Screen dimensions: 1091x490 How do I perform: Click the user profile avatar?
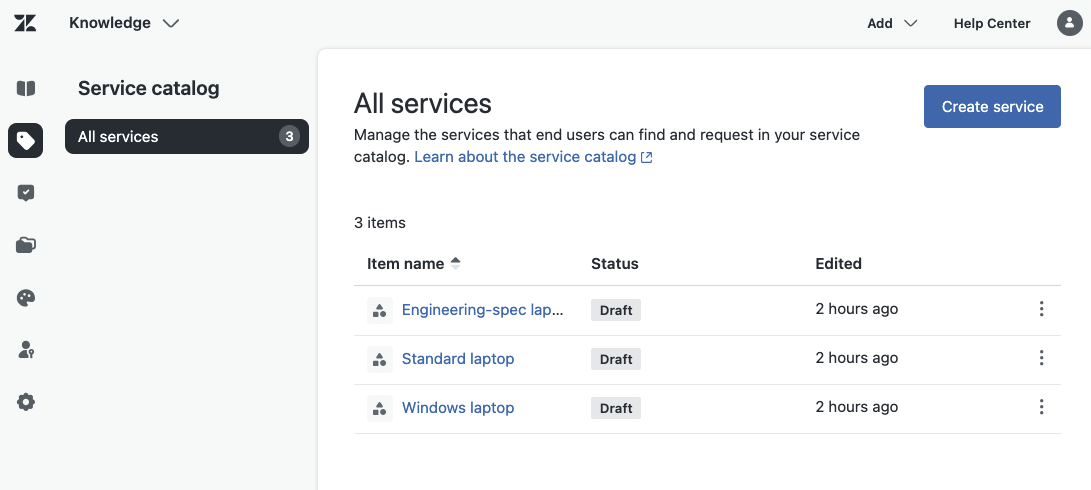coord(1069,23)
